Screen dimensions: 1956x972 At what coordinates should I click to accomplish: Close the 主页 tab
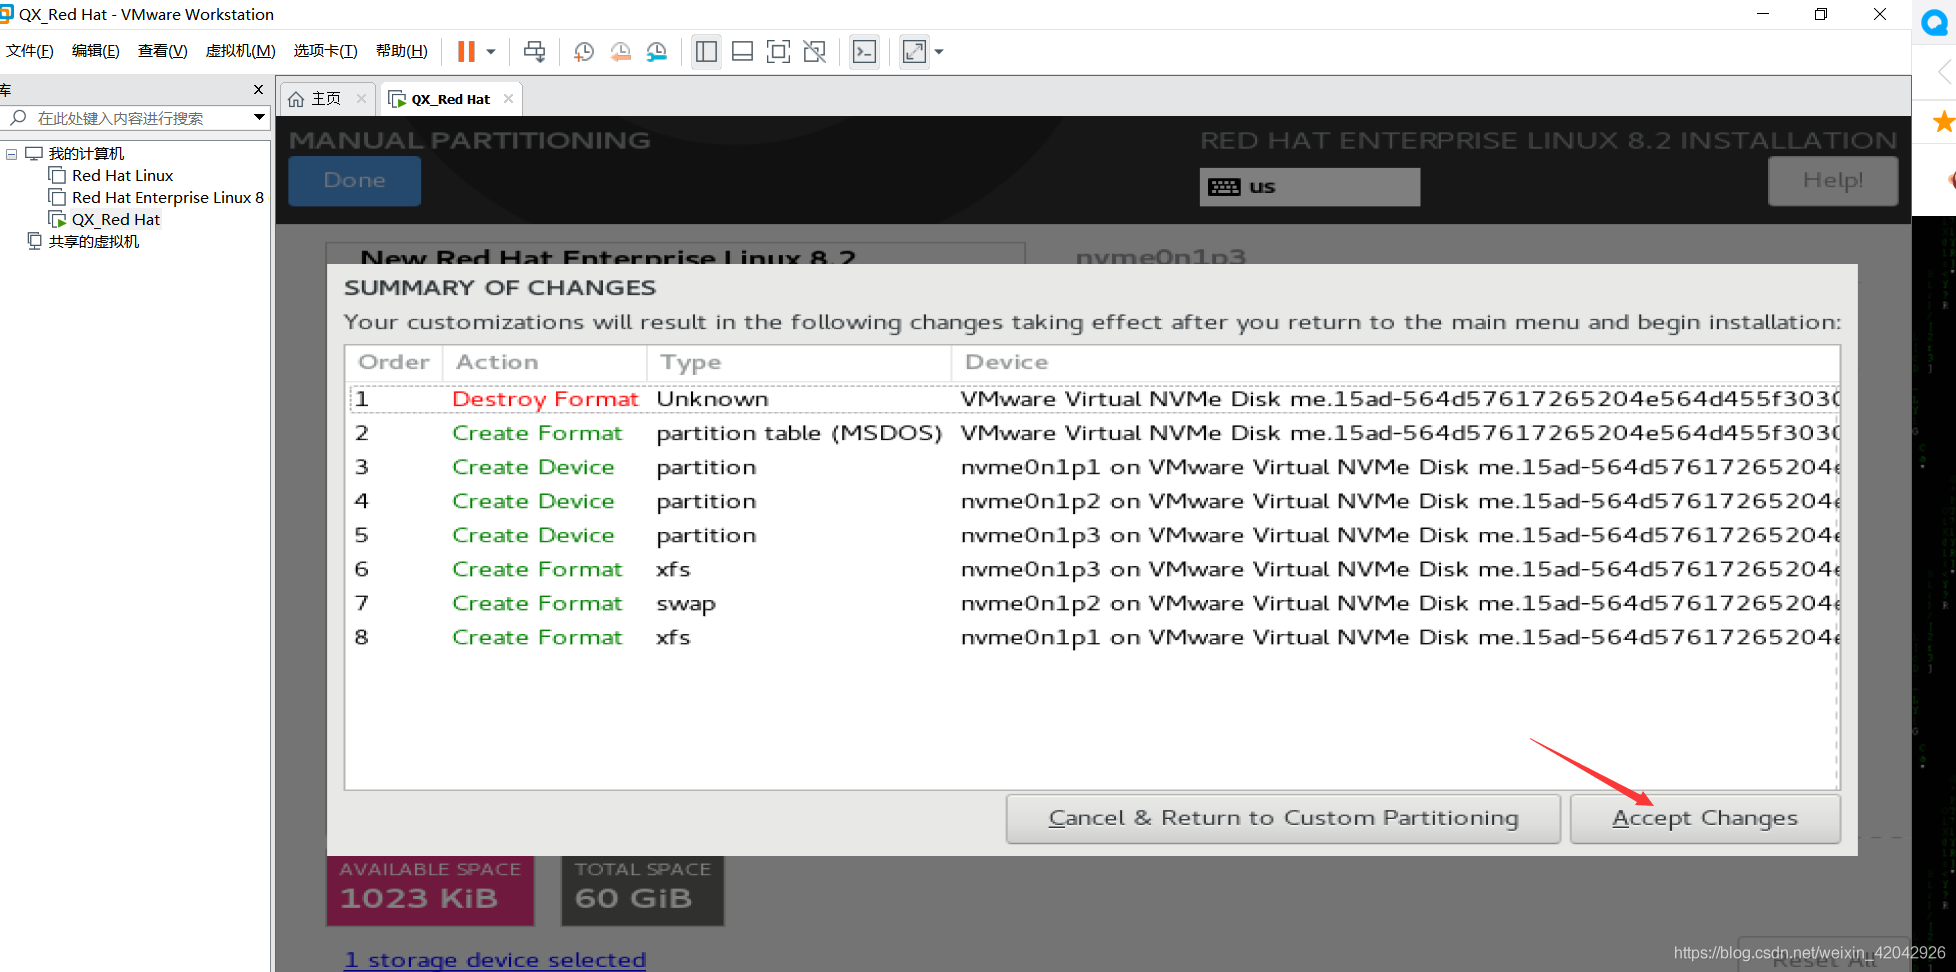tap(361, 98)
